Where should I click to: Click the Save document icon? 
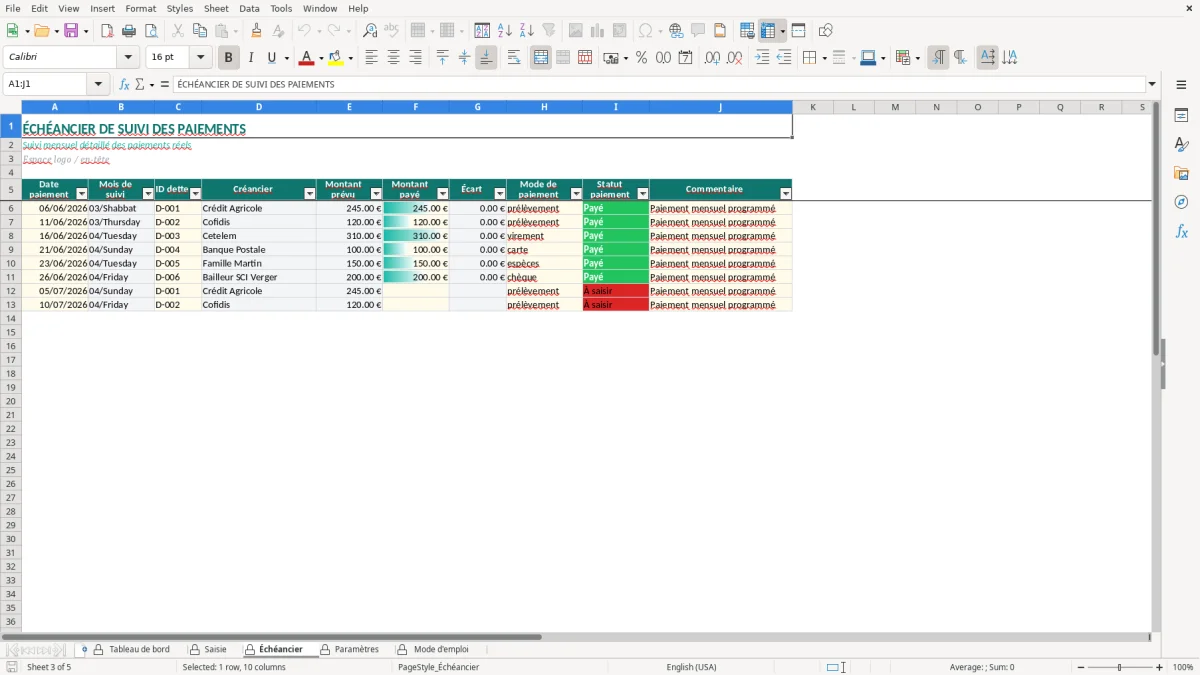click(x=71, y=31)
